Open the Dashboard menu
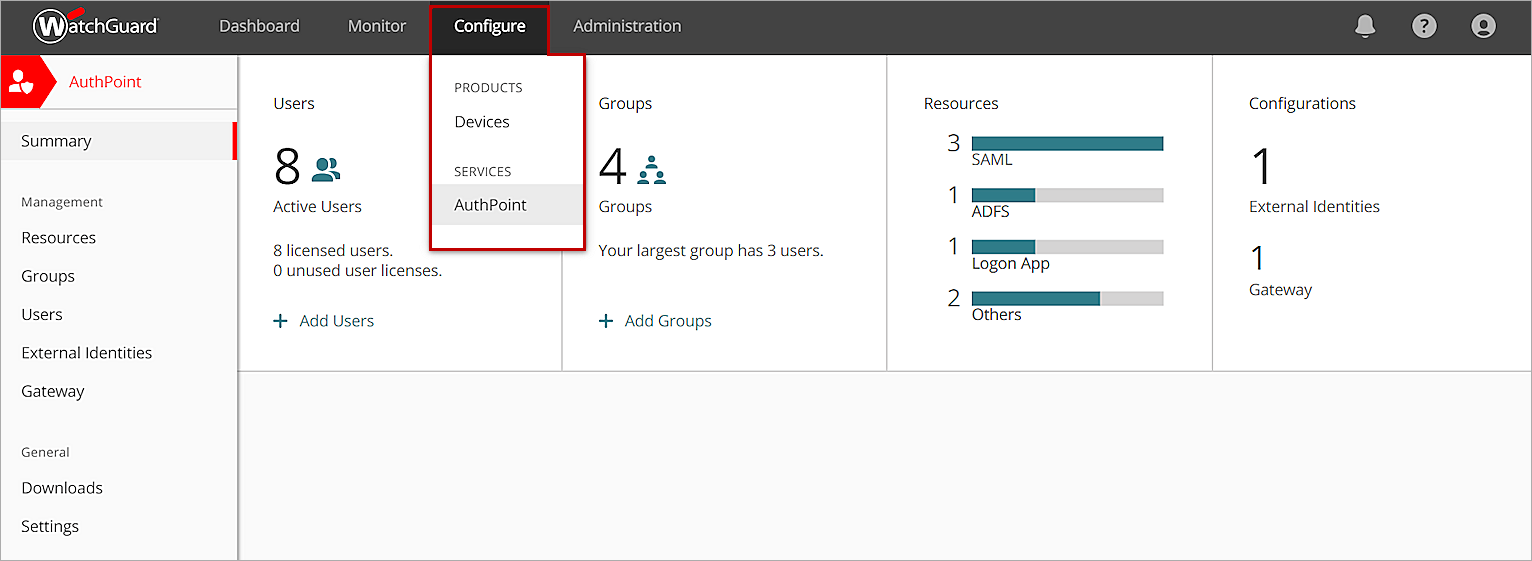The height and width of the screenshot is (561, 1532). coord(259,27)
